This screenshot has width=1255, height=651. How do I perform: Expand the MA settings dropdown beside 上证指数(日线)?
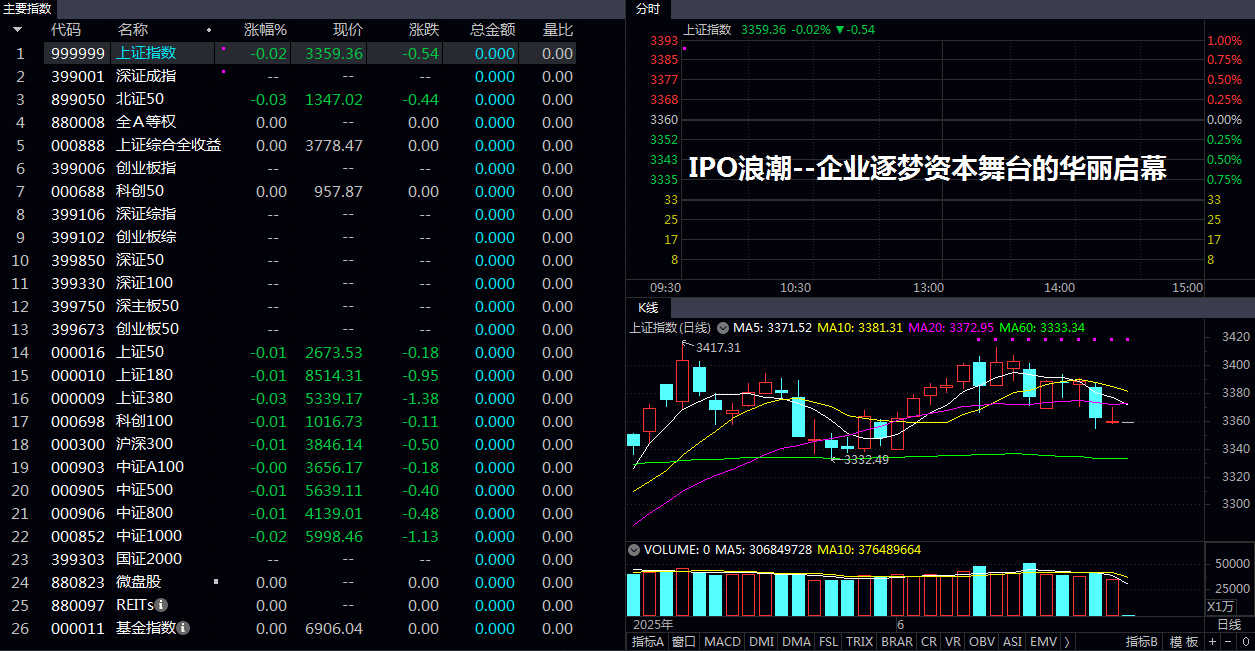pos(722,327)
